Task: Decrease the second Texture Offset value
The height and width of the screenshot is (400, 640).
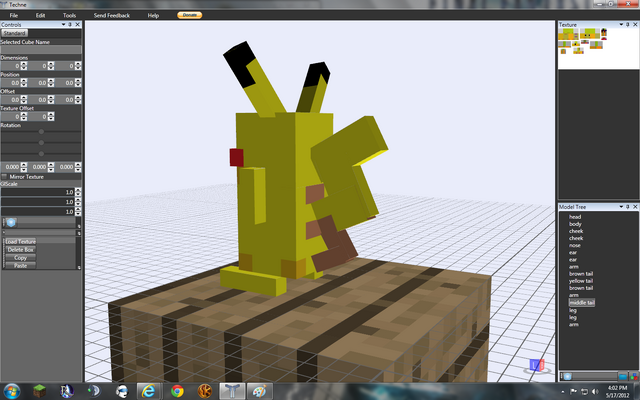Action: [x=51, y=119]
